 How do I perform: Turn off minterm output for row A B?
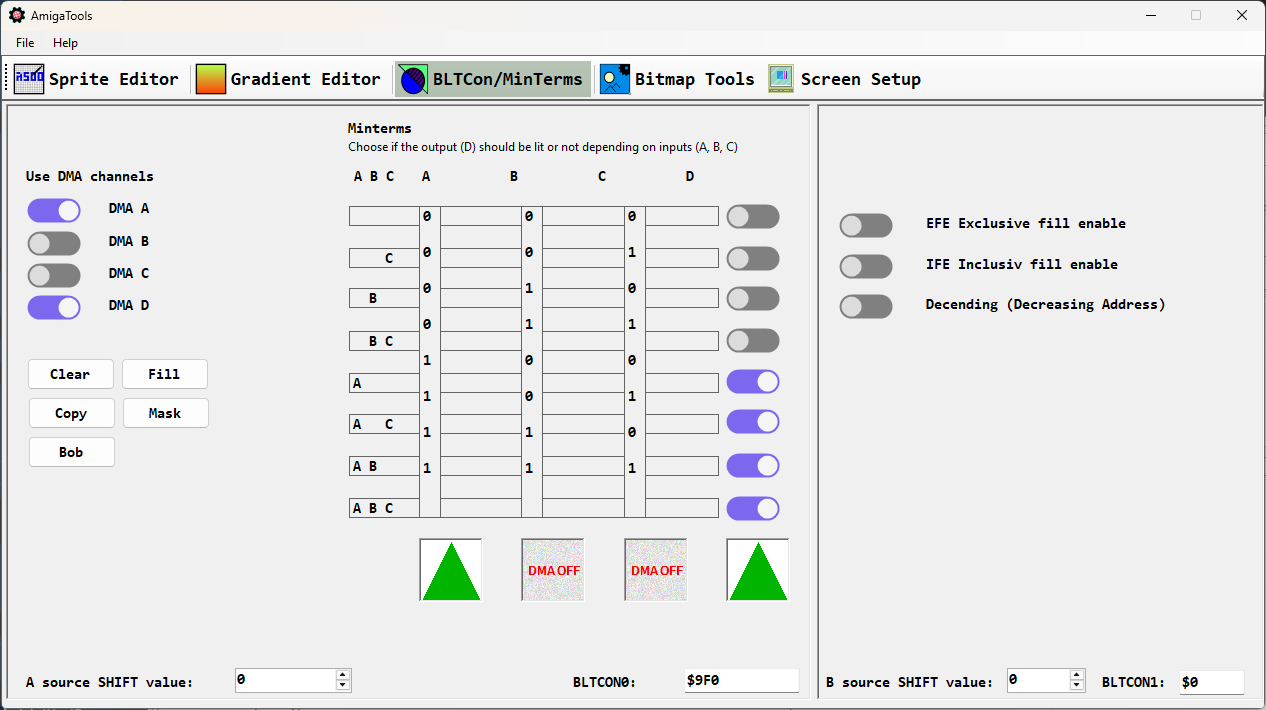753,466
